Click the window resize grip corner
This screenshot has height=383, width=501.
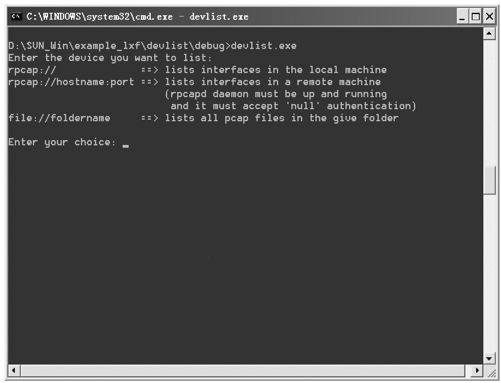491,373
